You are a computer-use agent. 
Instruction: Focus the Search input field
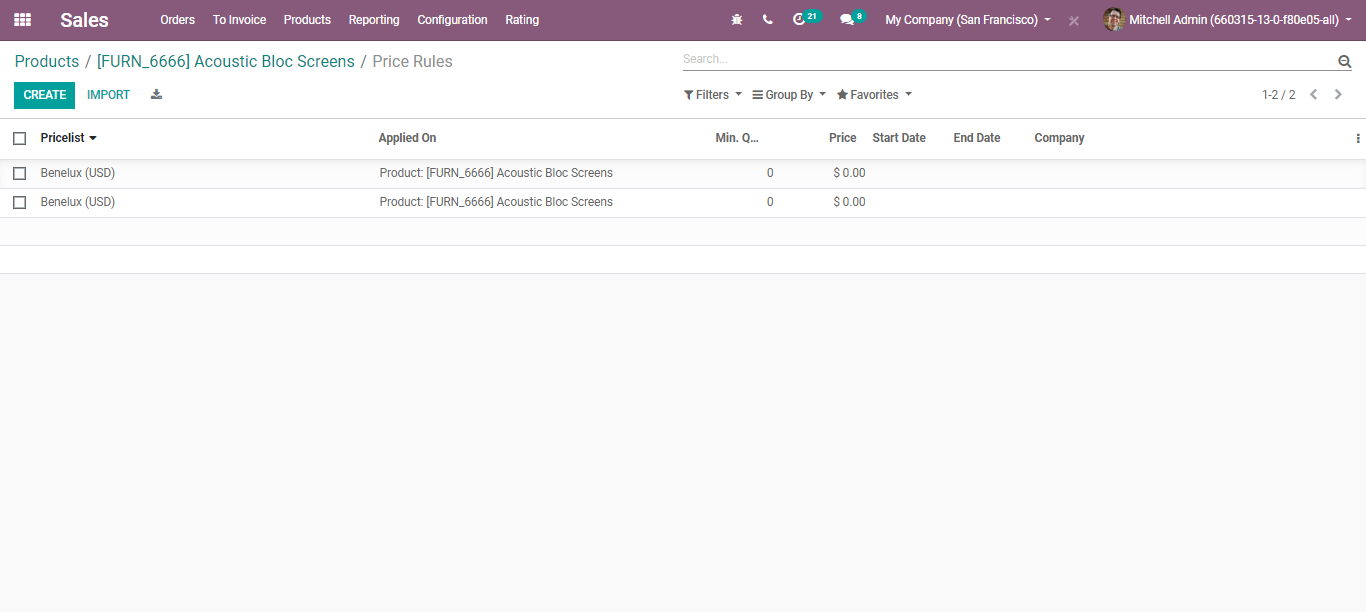click(x=1008, y=59)
